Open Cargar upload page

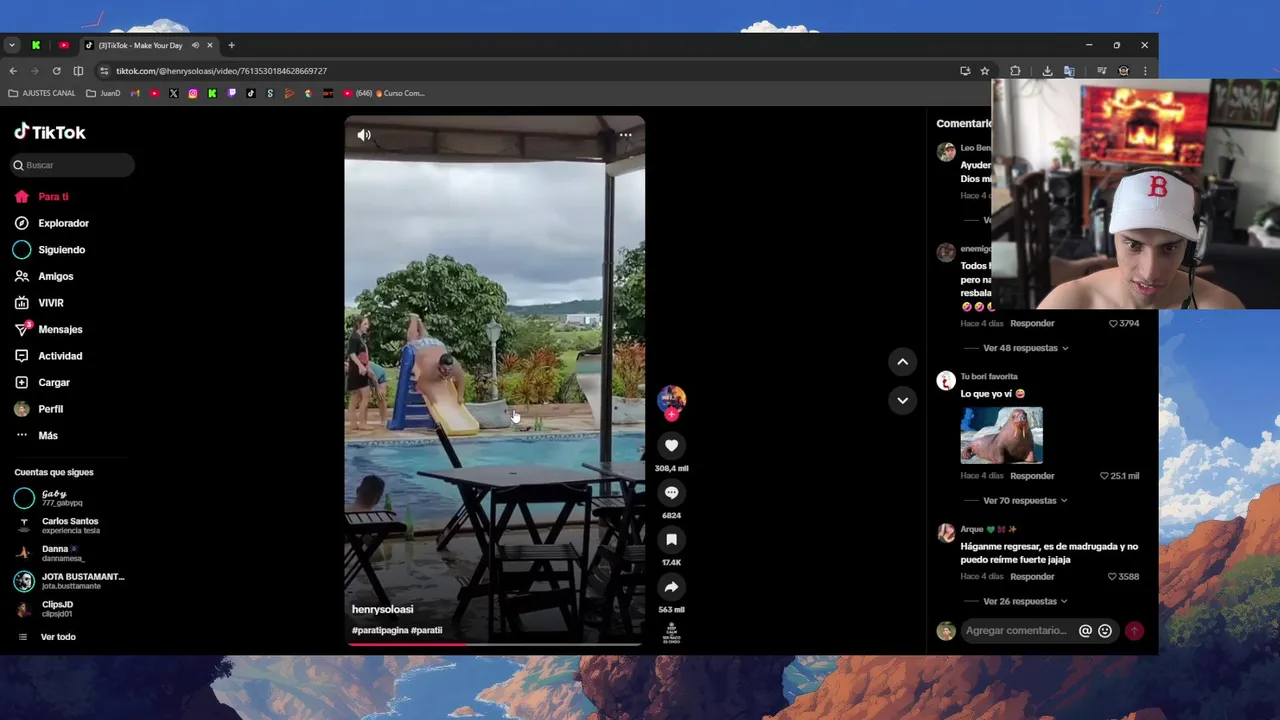(x=42, y=382)
